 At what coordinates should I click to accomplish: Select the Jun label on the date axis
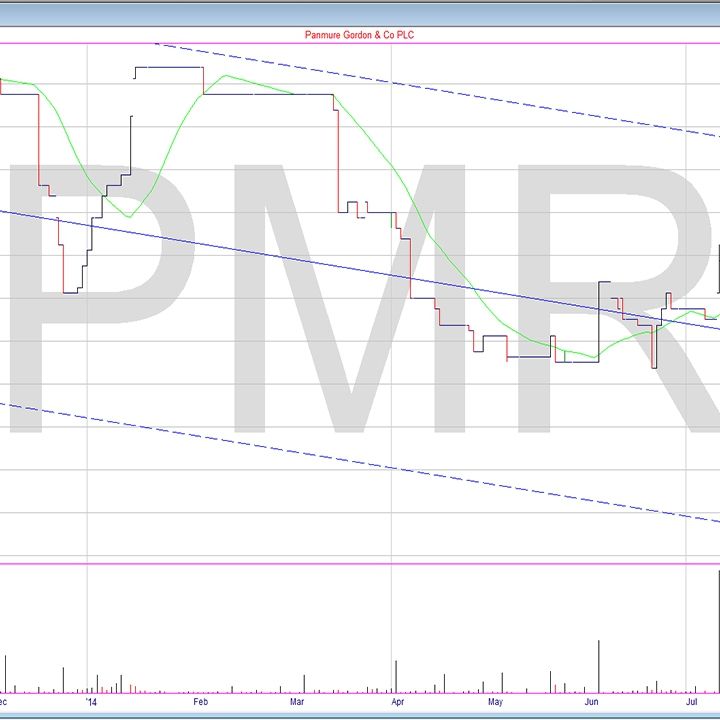(x=592, y=703)
